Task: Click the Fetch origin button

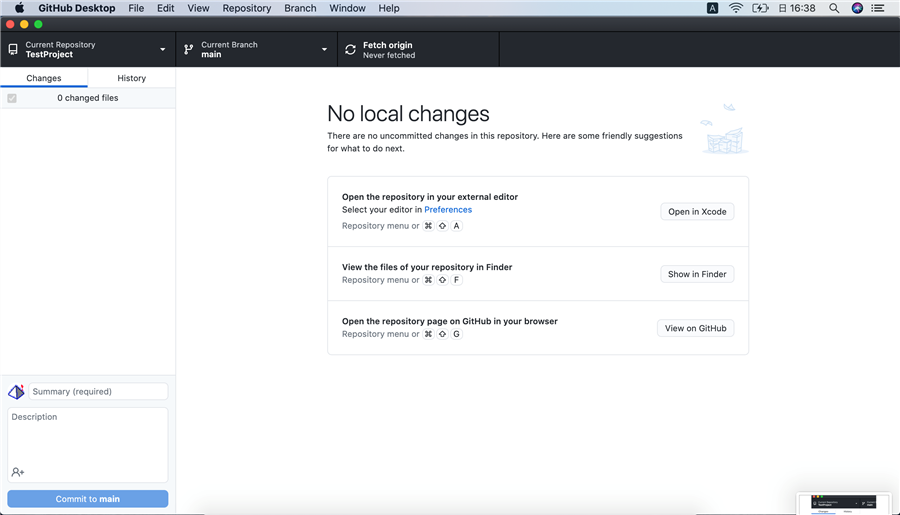Action: point(418,49)
